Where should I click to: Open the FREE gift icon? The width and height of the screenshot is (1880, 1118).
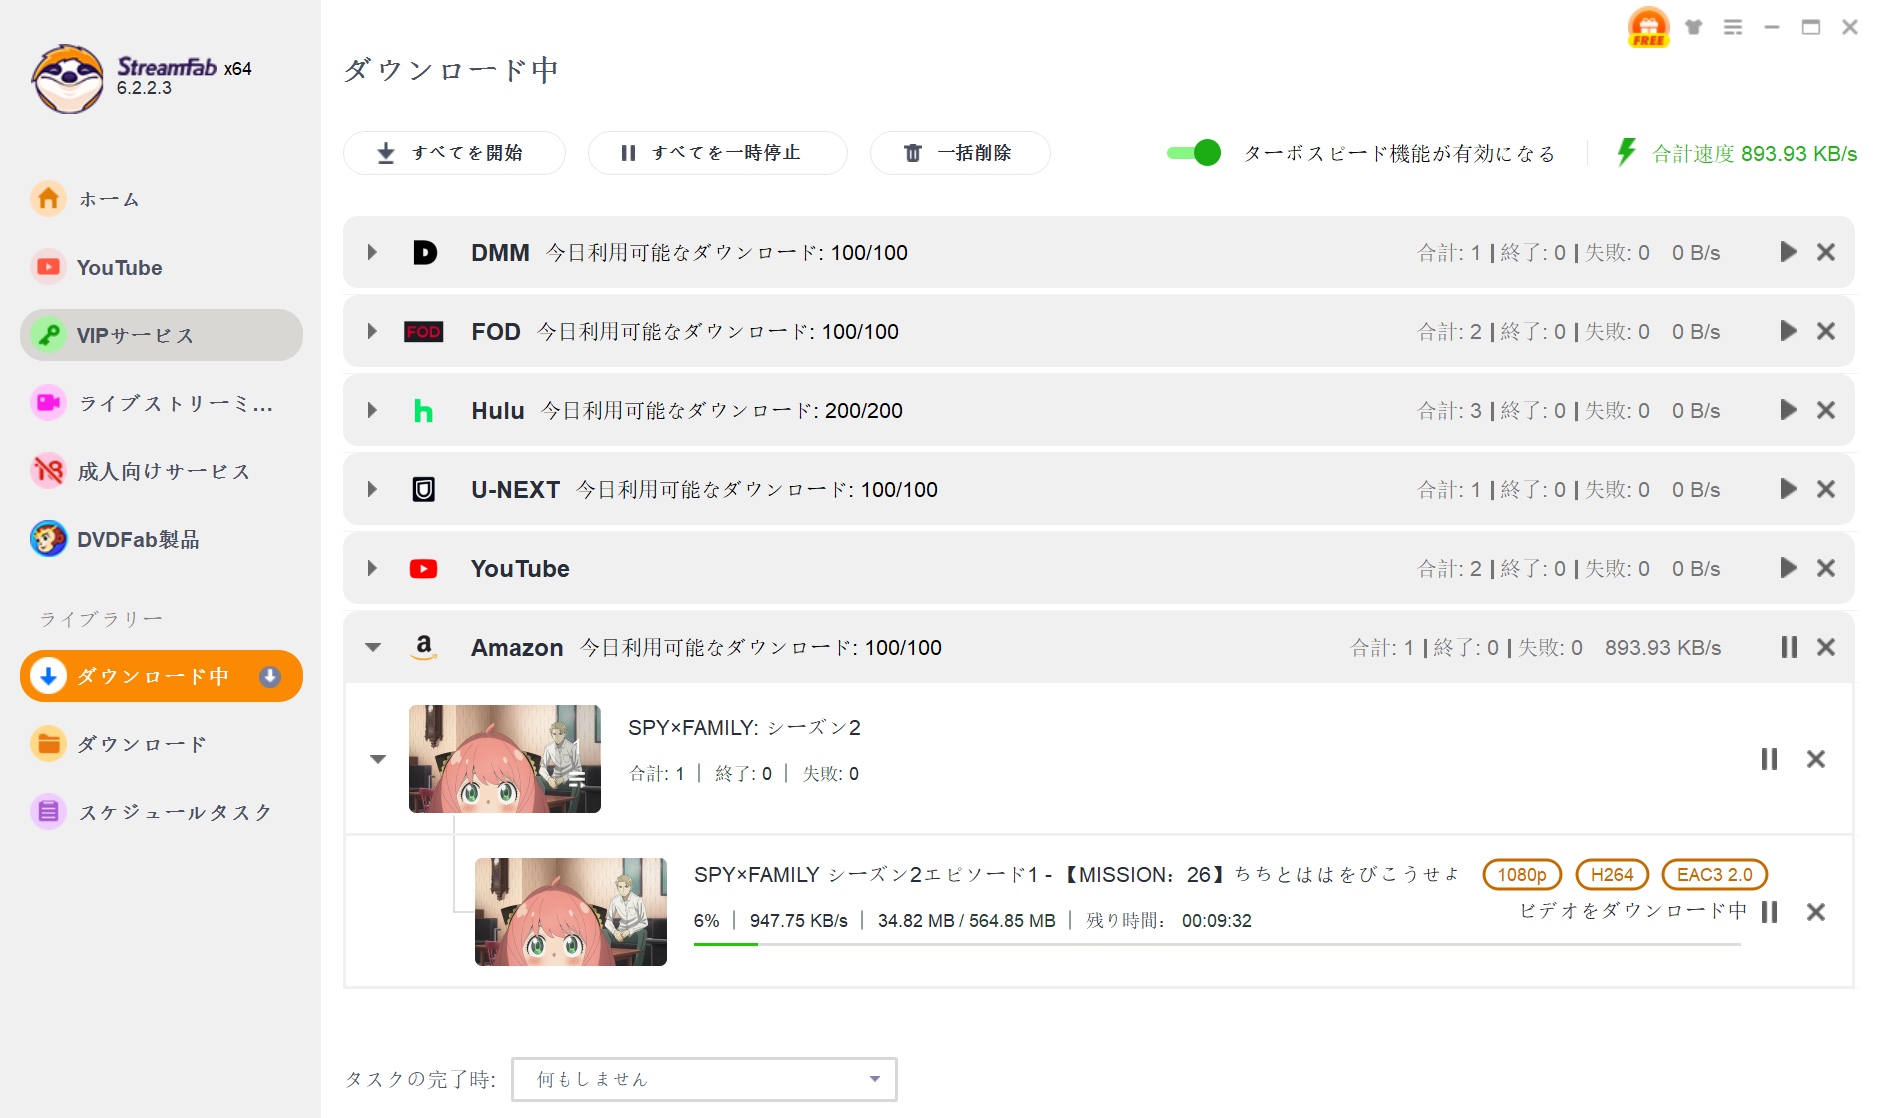[x=1648, y=27]
